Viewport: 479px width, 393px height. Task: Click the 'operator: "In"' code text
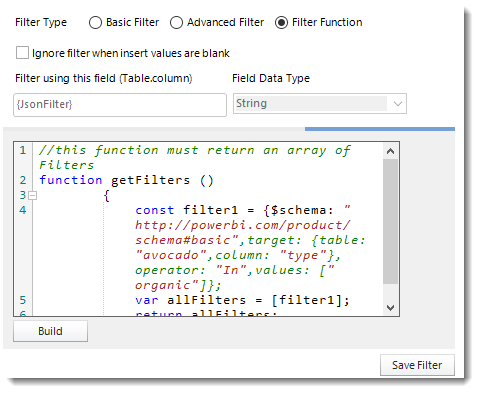tap(191, 270)
